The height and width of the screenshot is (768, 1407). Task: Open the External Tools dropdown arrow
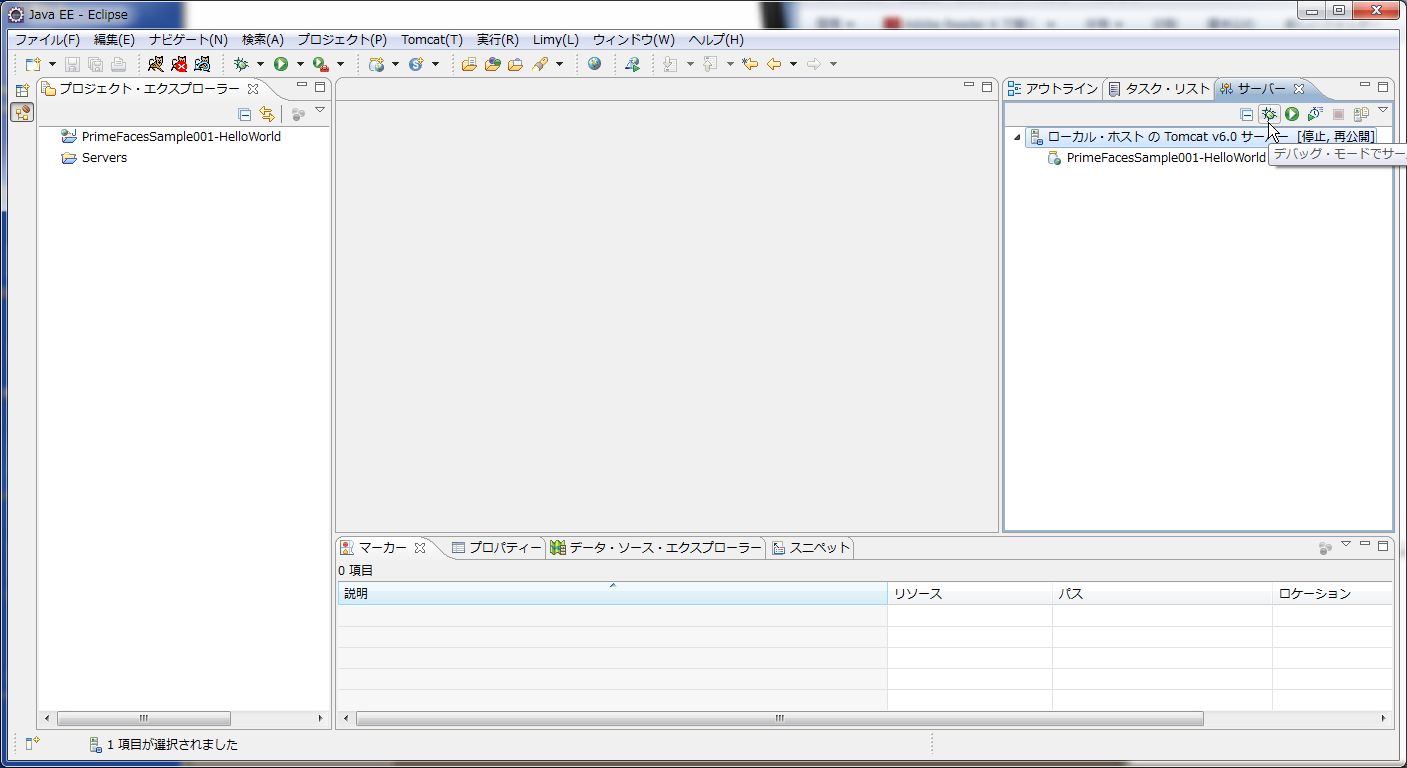(x=340, y=64)
